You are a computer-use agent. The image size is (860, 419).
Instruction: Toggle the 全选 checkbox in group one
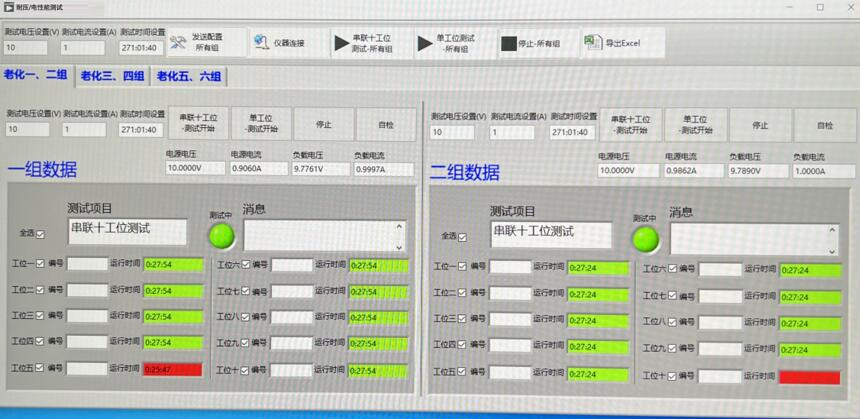[40, 234]
